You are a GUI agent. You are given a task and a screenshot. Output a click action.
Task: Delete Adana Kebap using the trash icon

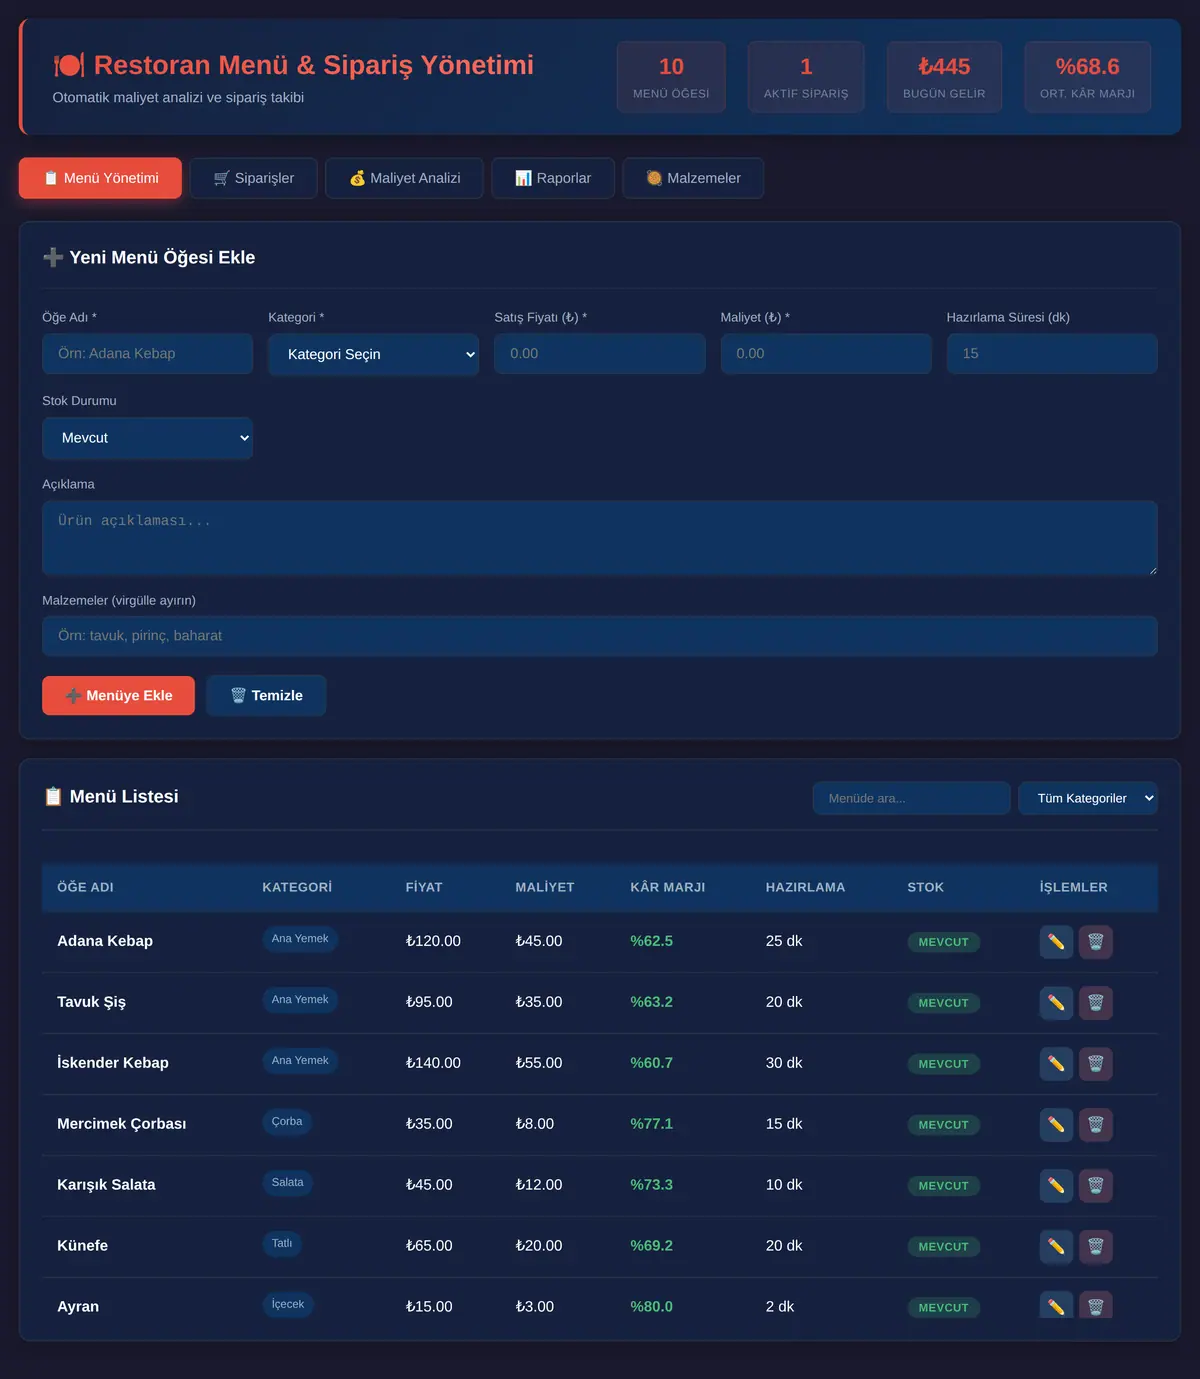(x=1096, y=942)
